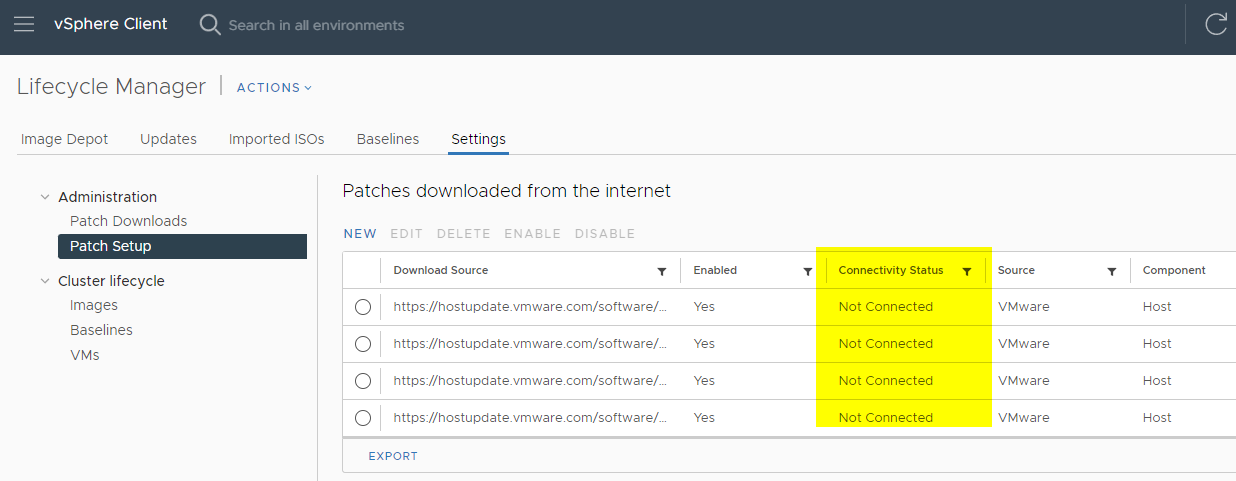The image size is (1236, 481).
Task: Click the EDIT action button
Action: (x=407, y=234)
